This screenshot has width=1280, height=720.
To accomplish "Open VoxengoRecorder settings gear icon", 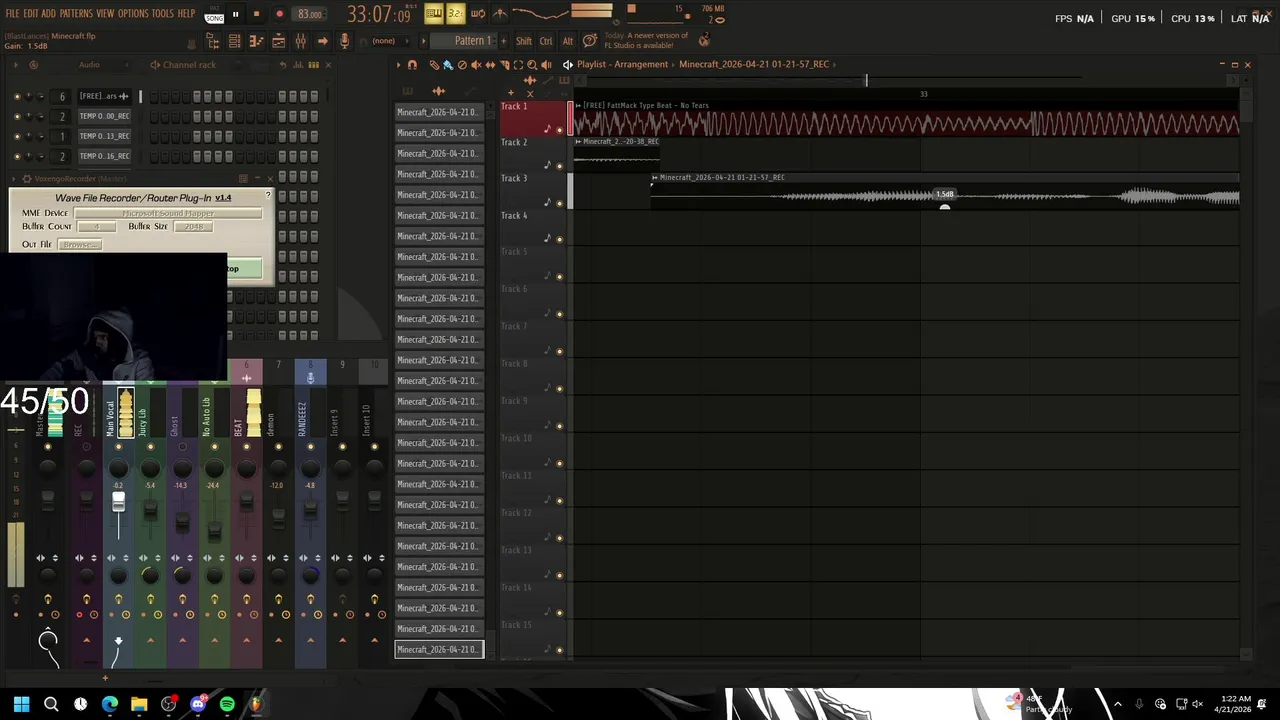I will click(x=27, y=179).
